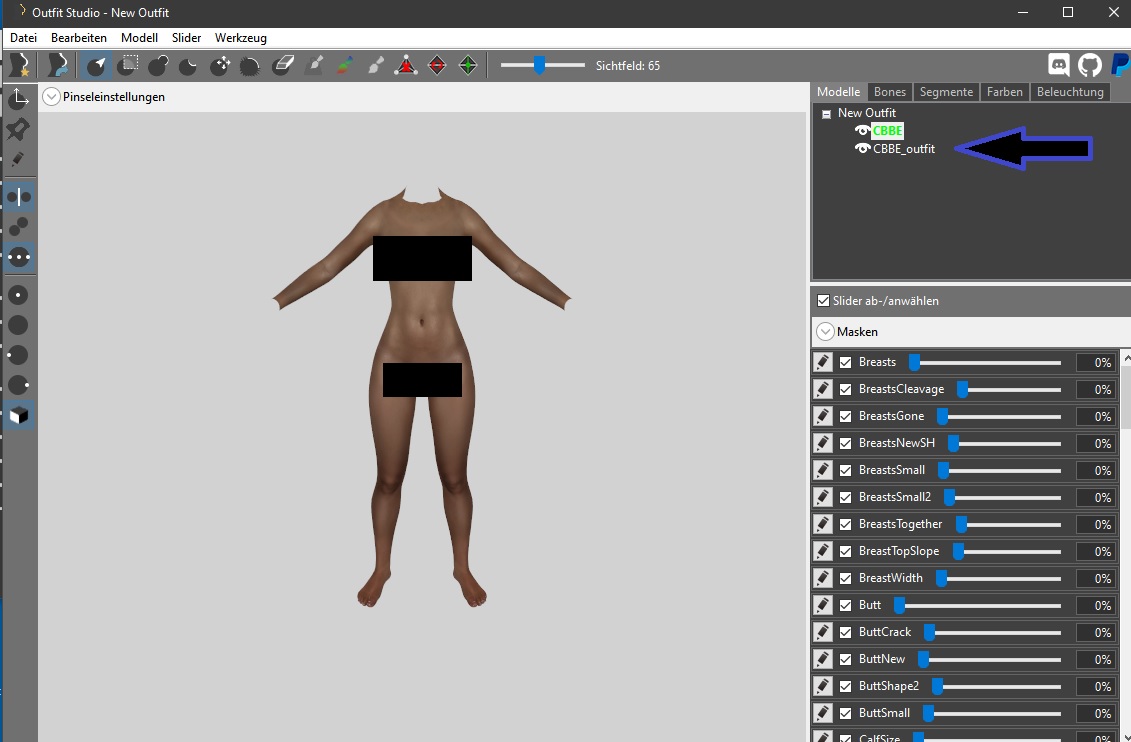Select the Deflate brush tool
This screenshot has width=1131, height=742.
click(x=189, y=66)
